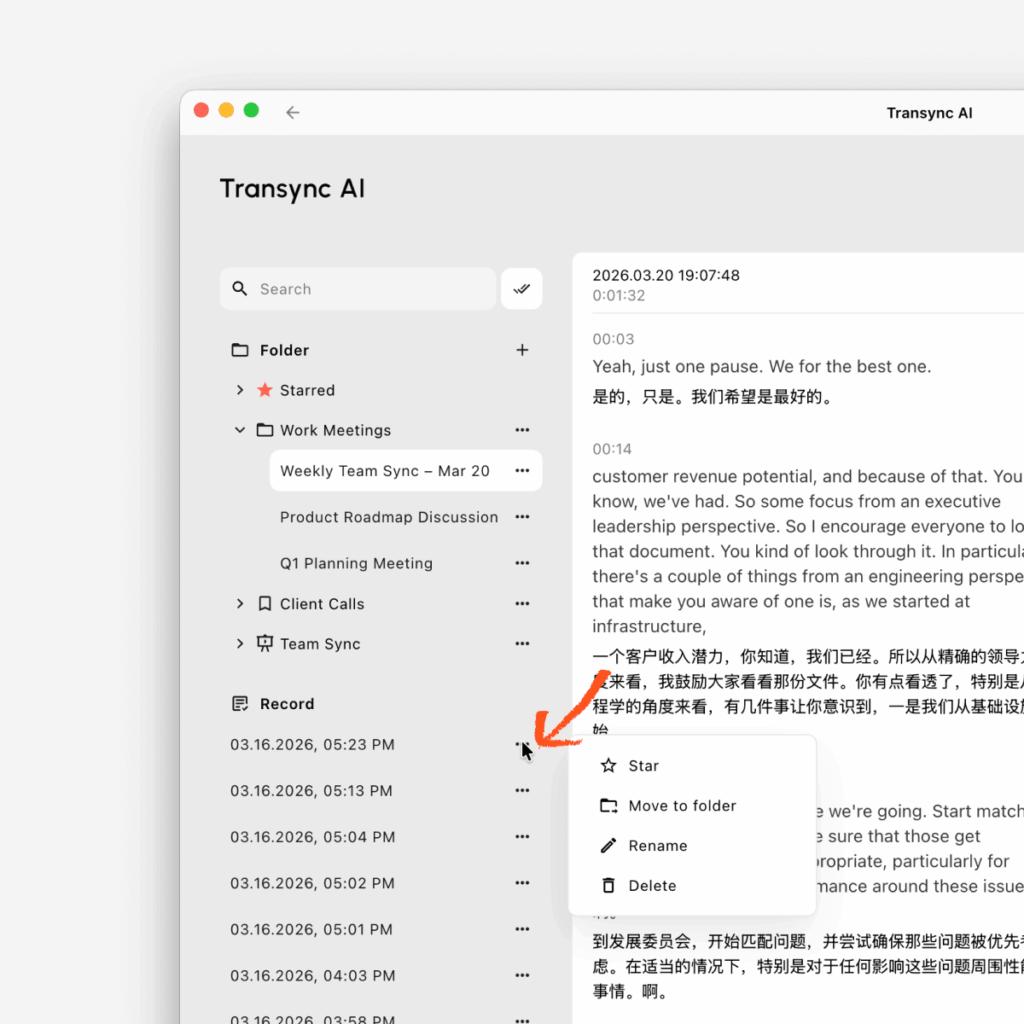Choose Move to folder in the context menu
The height and width of the screenshot is (1024, 1024).
click(x=682, y=805)
